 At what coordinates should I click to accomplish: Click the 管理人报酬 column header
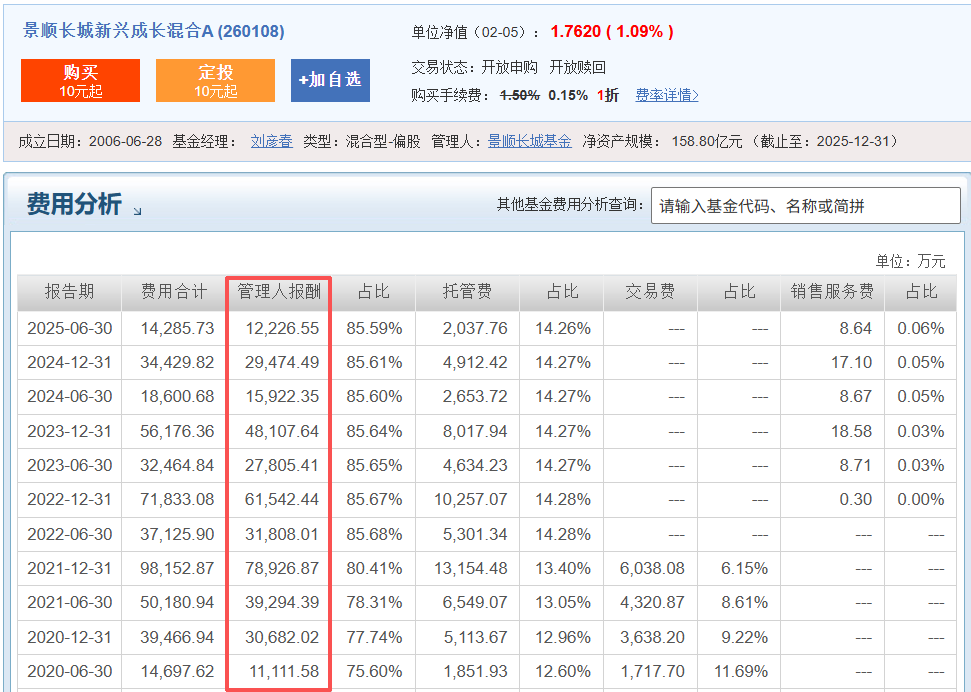click(x=278, y=292)
